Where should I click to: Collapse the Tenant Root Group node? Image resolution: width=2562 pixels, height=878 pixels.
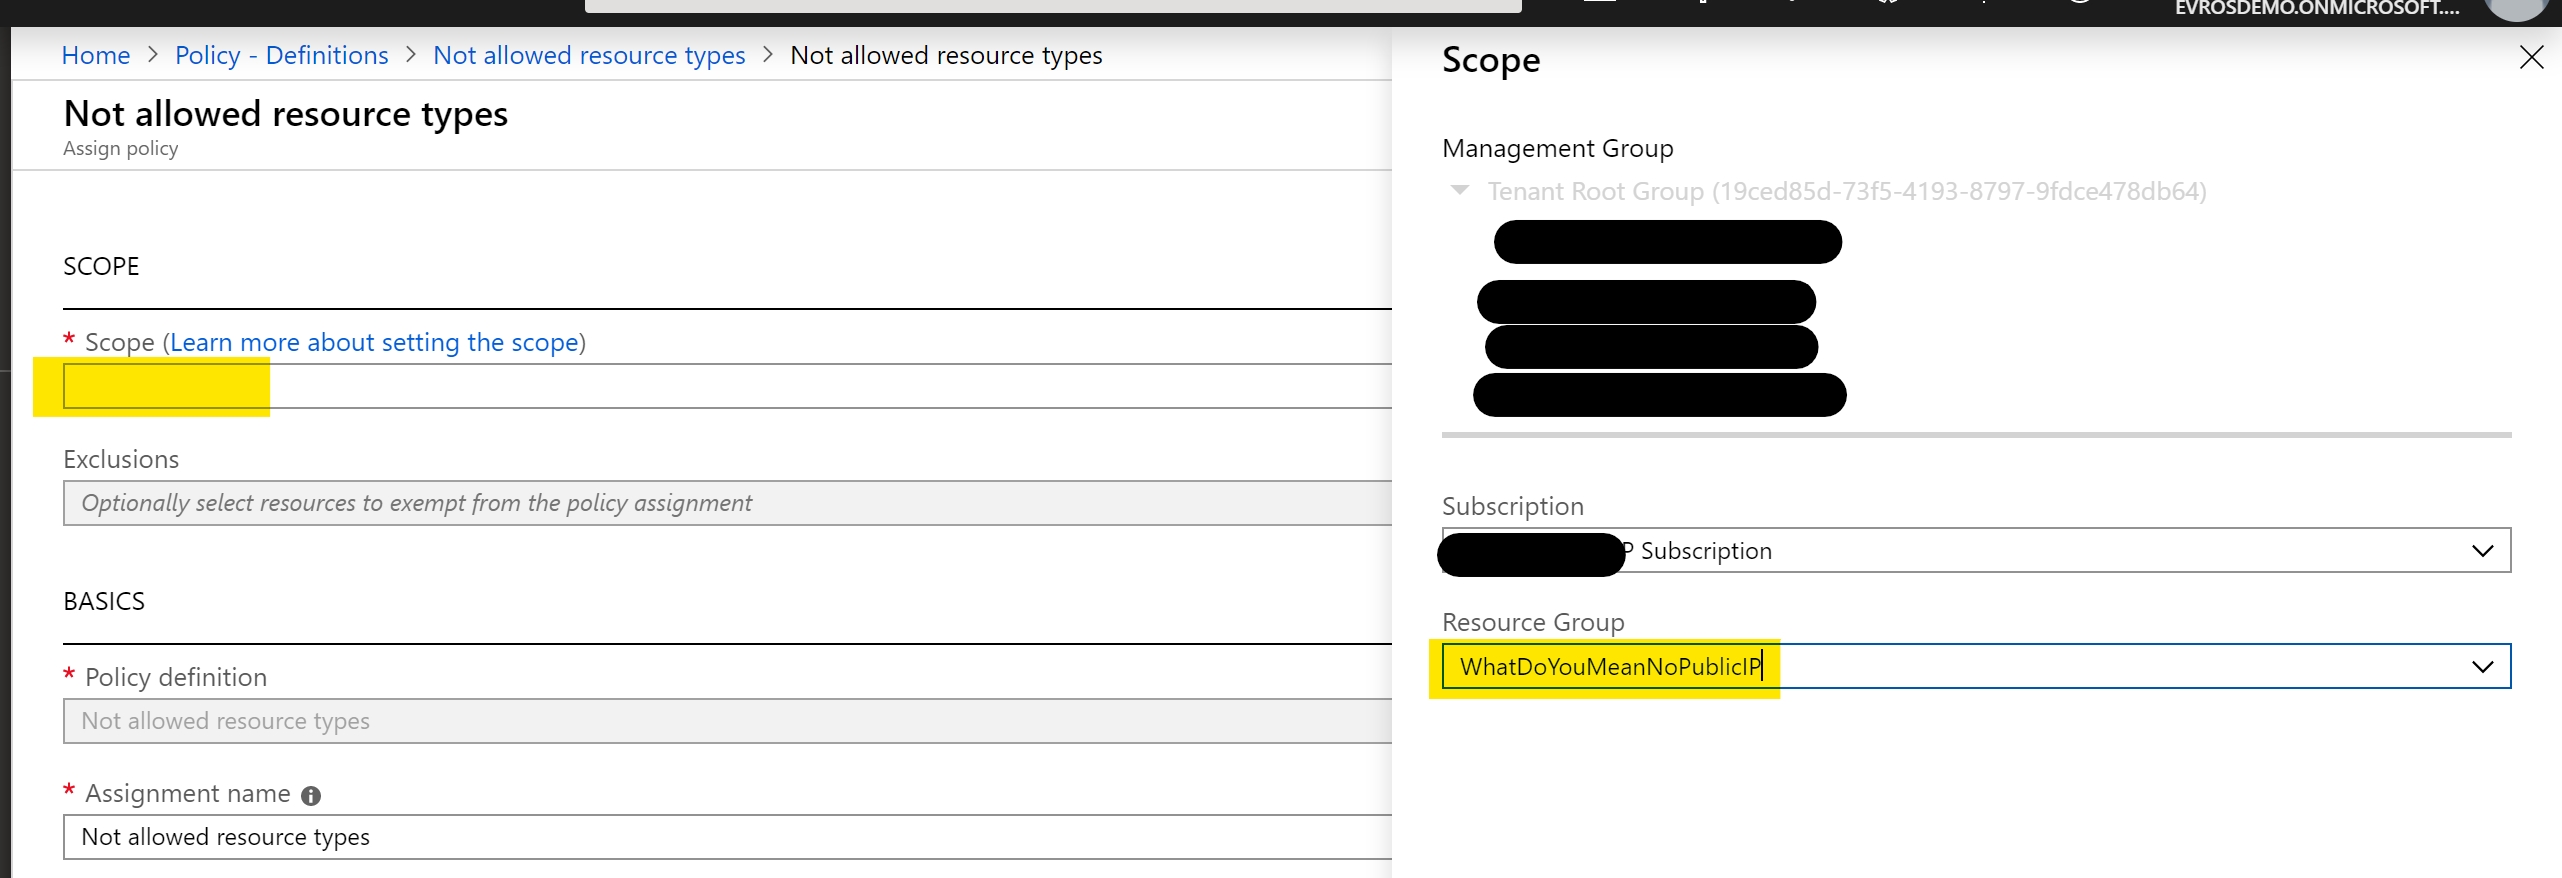tap(1460, 190)
